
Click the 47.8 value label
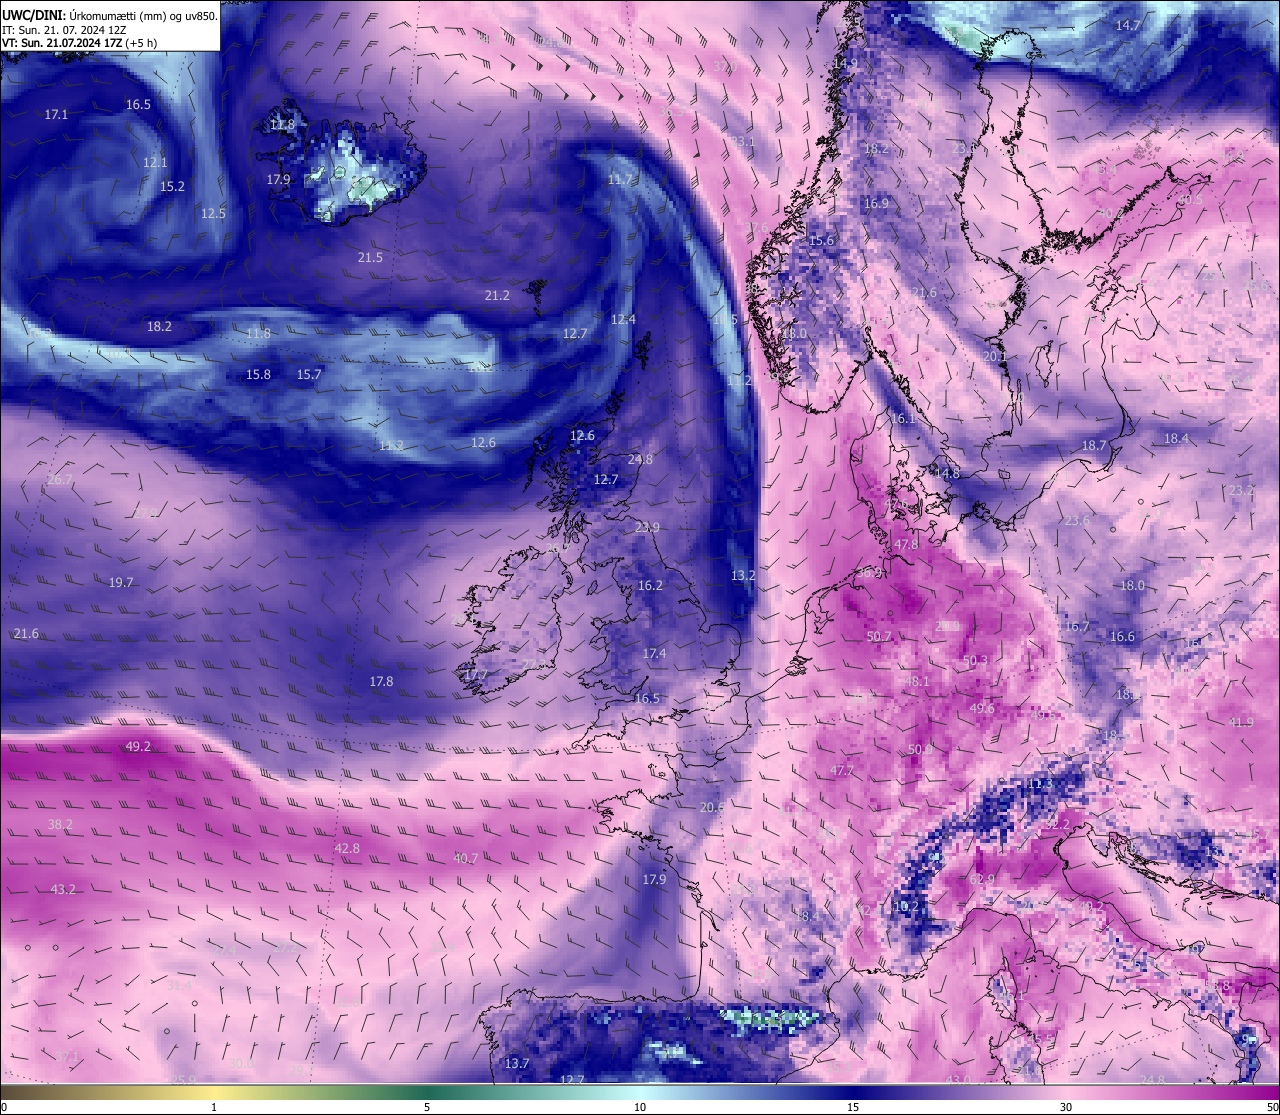tap(906, 544)
